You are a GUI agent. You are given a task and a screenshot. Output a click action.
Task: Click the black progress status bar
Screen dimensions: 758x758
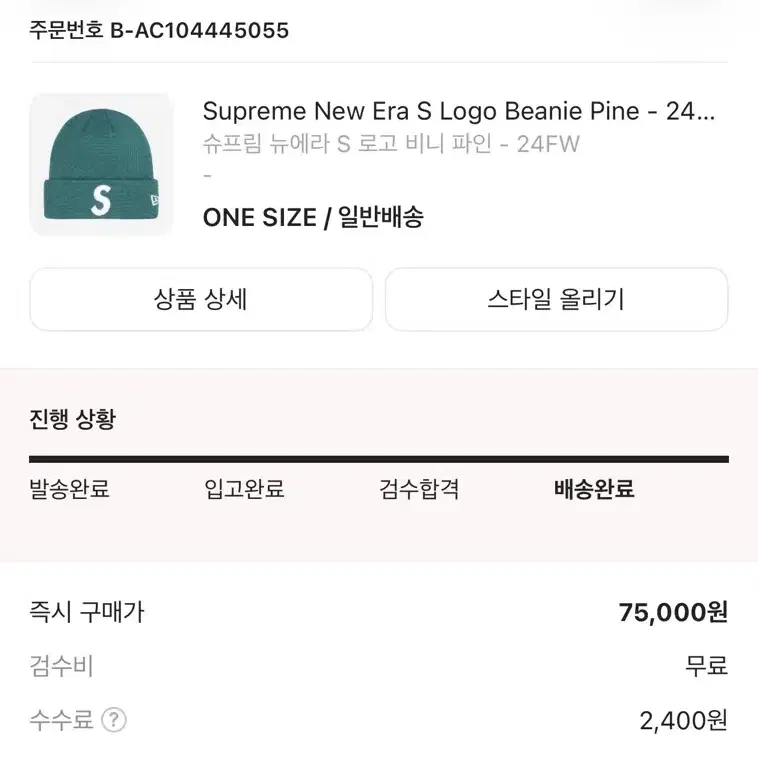(379, 459)
